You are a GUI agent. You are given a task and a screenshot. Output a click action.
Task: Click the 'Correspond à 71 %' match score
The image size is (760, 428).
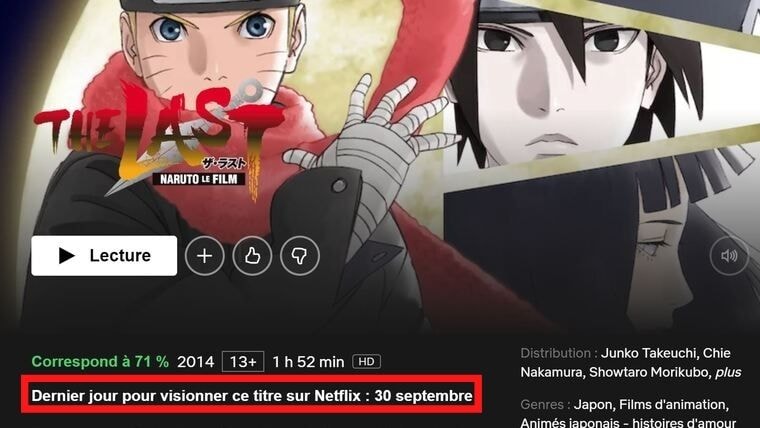100,362
